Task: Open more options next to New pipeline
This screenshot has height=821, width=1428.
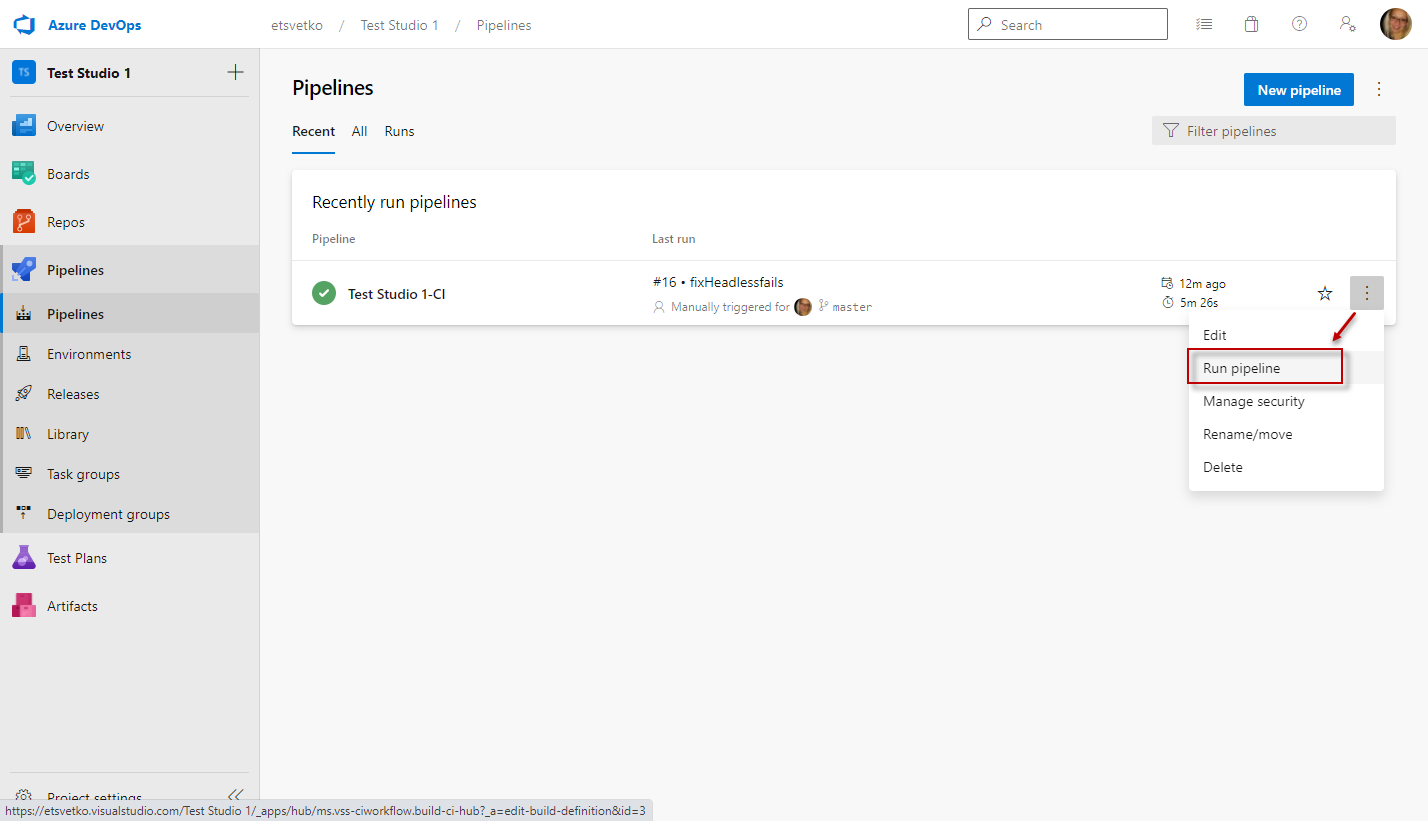Action: tap(1379, 89)
